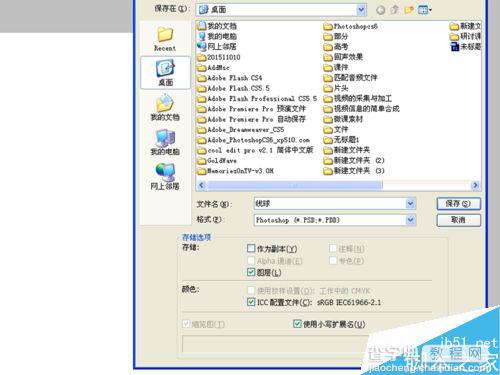Select the 新建文件夹 (2) folder
Viewport: 500px width, 375px height.
[x=354, y=160]
